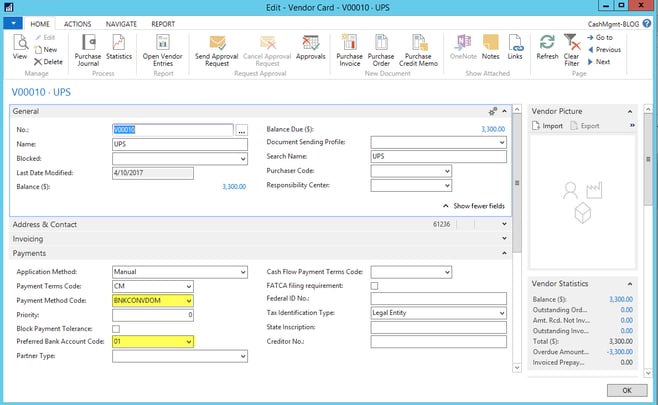
Task: Switch to the HOME ribbon tab
Action: (x=40, y=24)
